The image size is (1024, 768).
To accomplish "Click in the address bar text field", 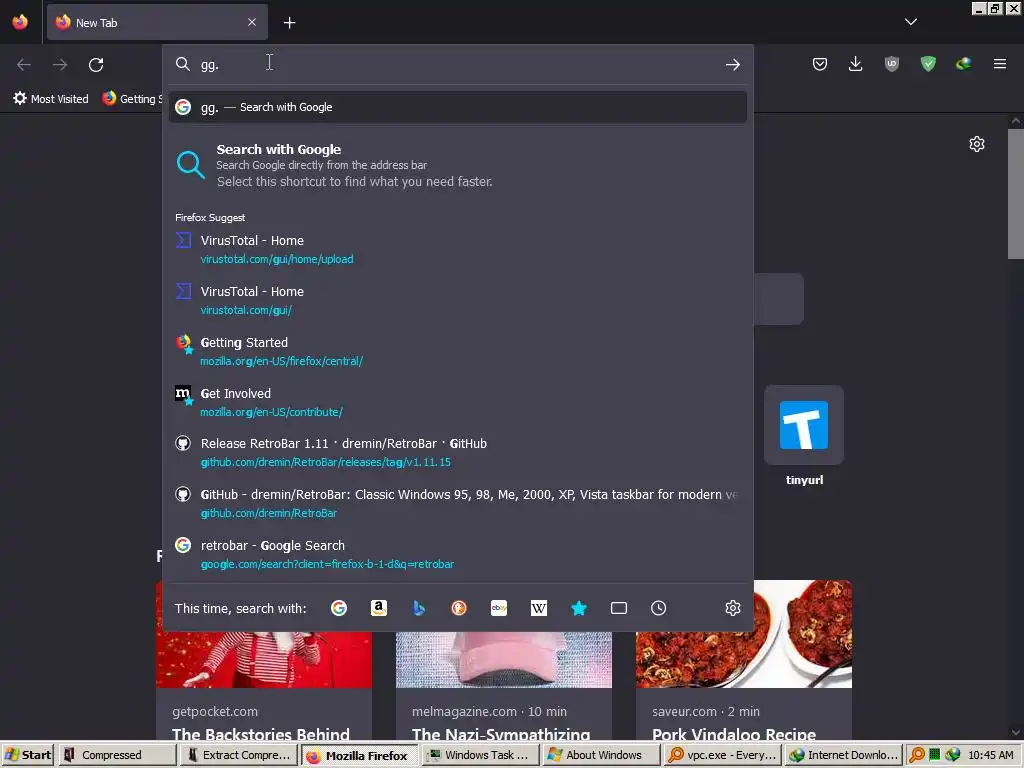I will coord(457,64).
